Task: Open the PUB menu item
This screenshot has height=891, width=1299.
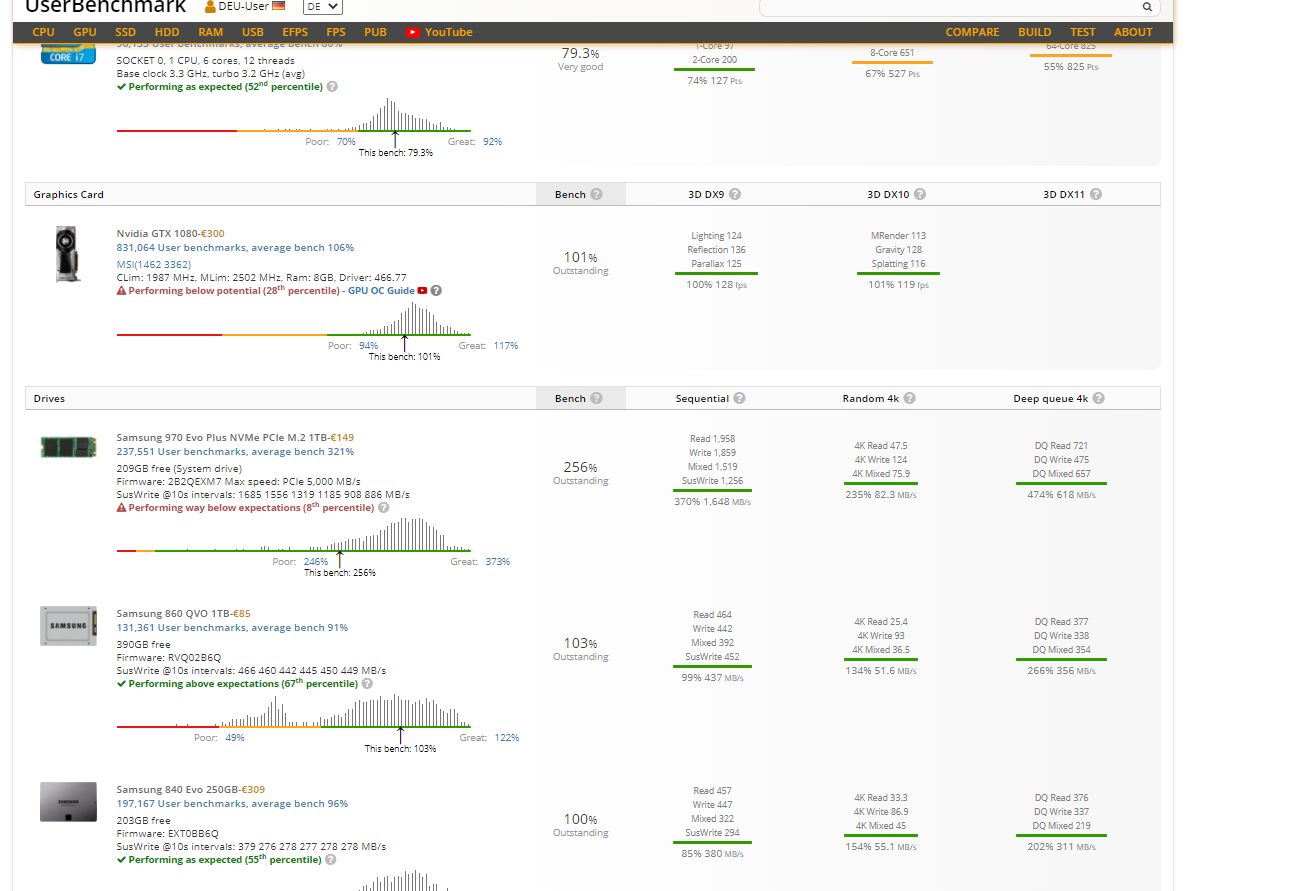Action: pyautogui.click(x=376, y=32)
